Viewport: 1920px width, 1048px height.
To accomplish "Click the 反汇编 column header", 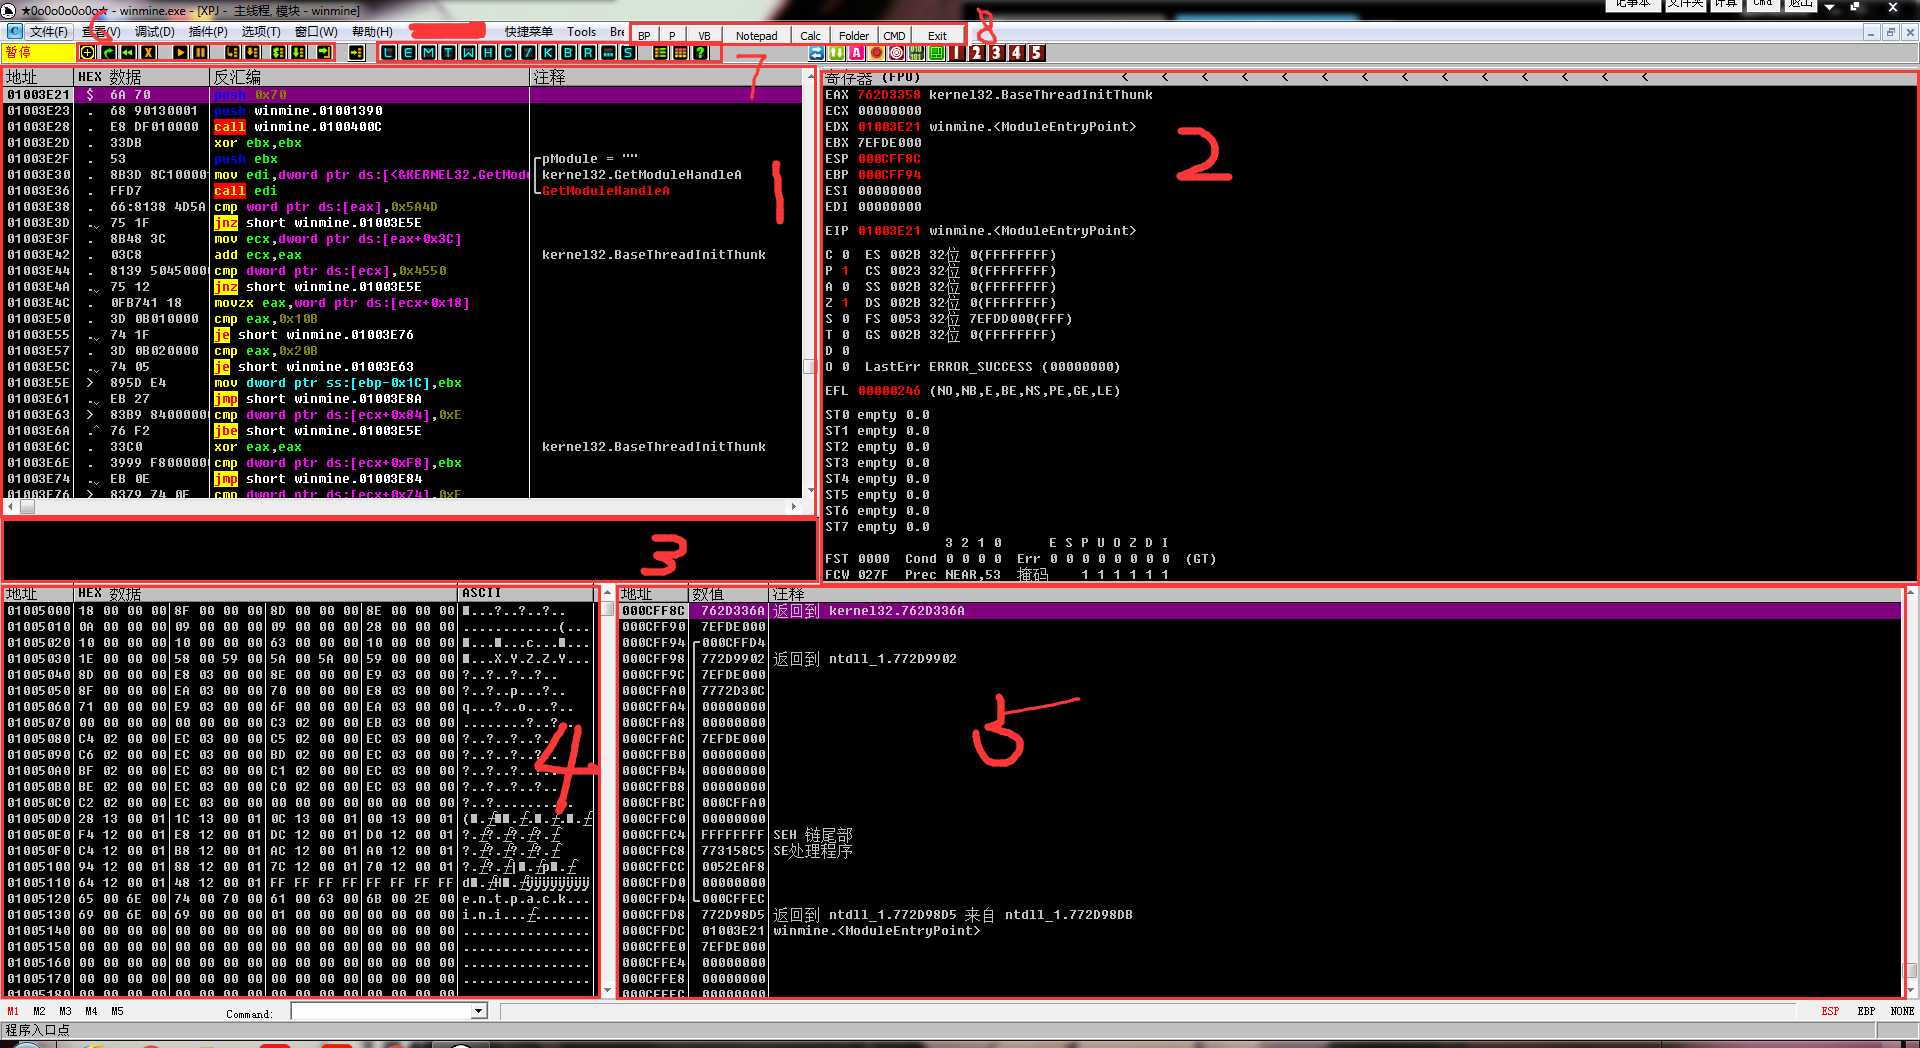I will tap(369, 77).
